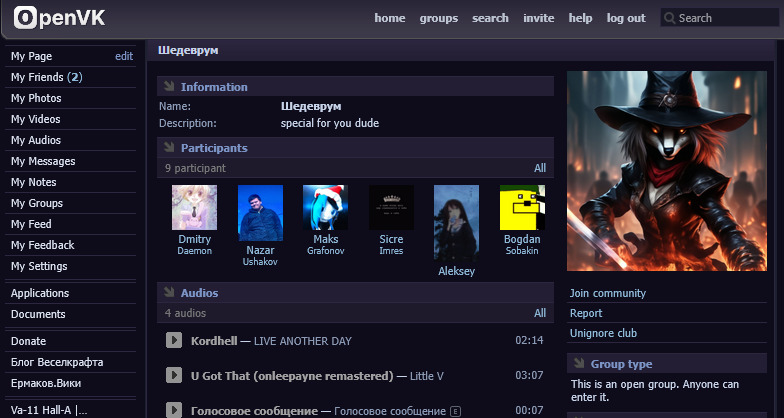Open My Messages in the sidebar
The width and height of the screenshot is (784, 418).
[x=43, y=161]
